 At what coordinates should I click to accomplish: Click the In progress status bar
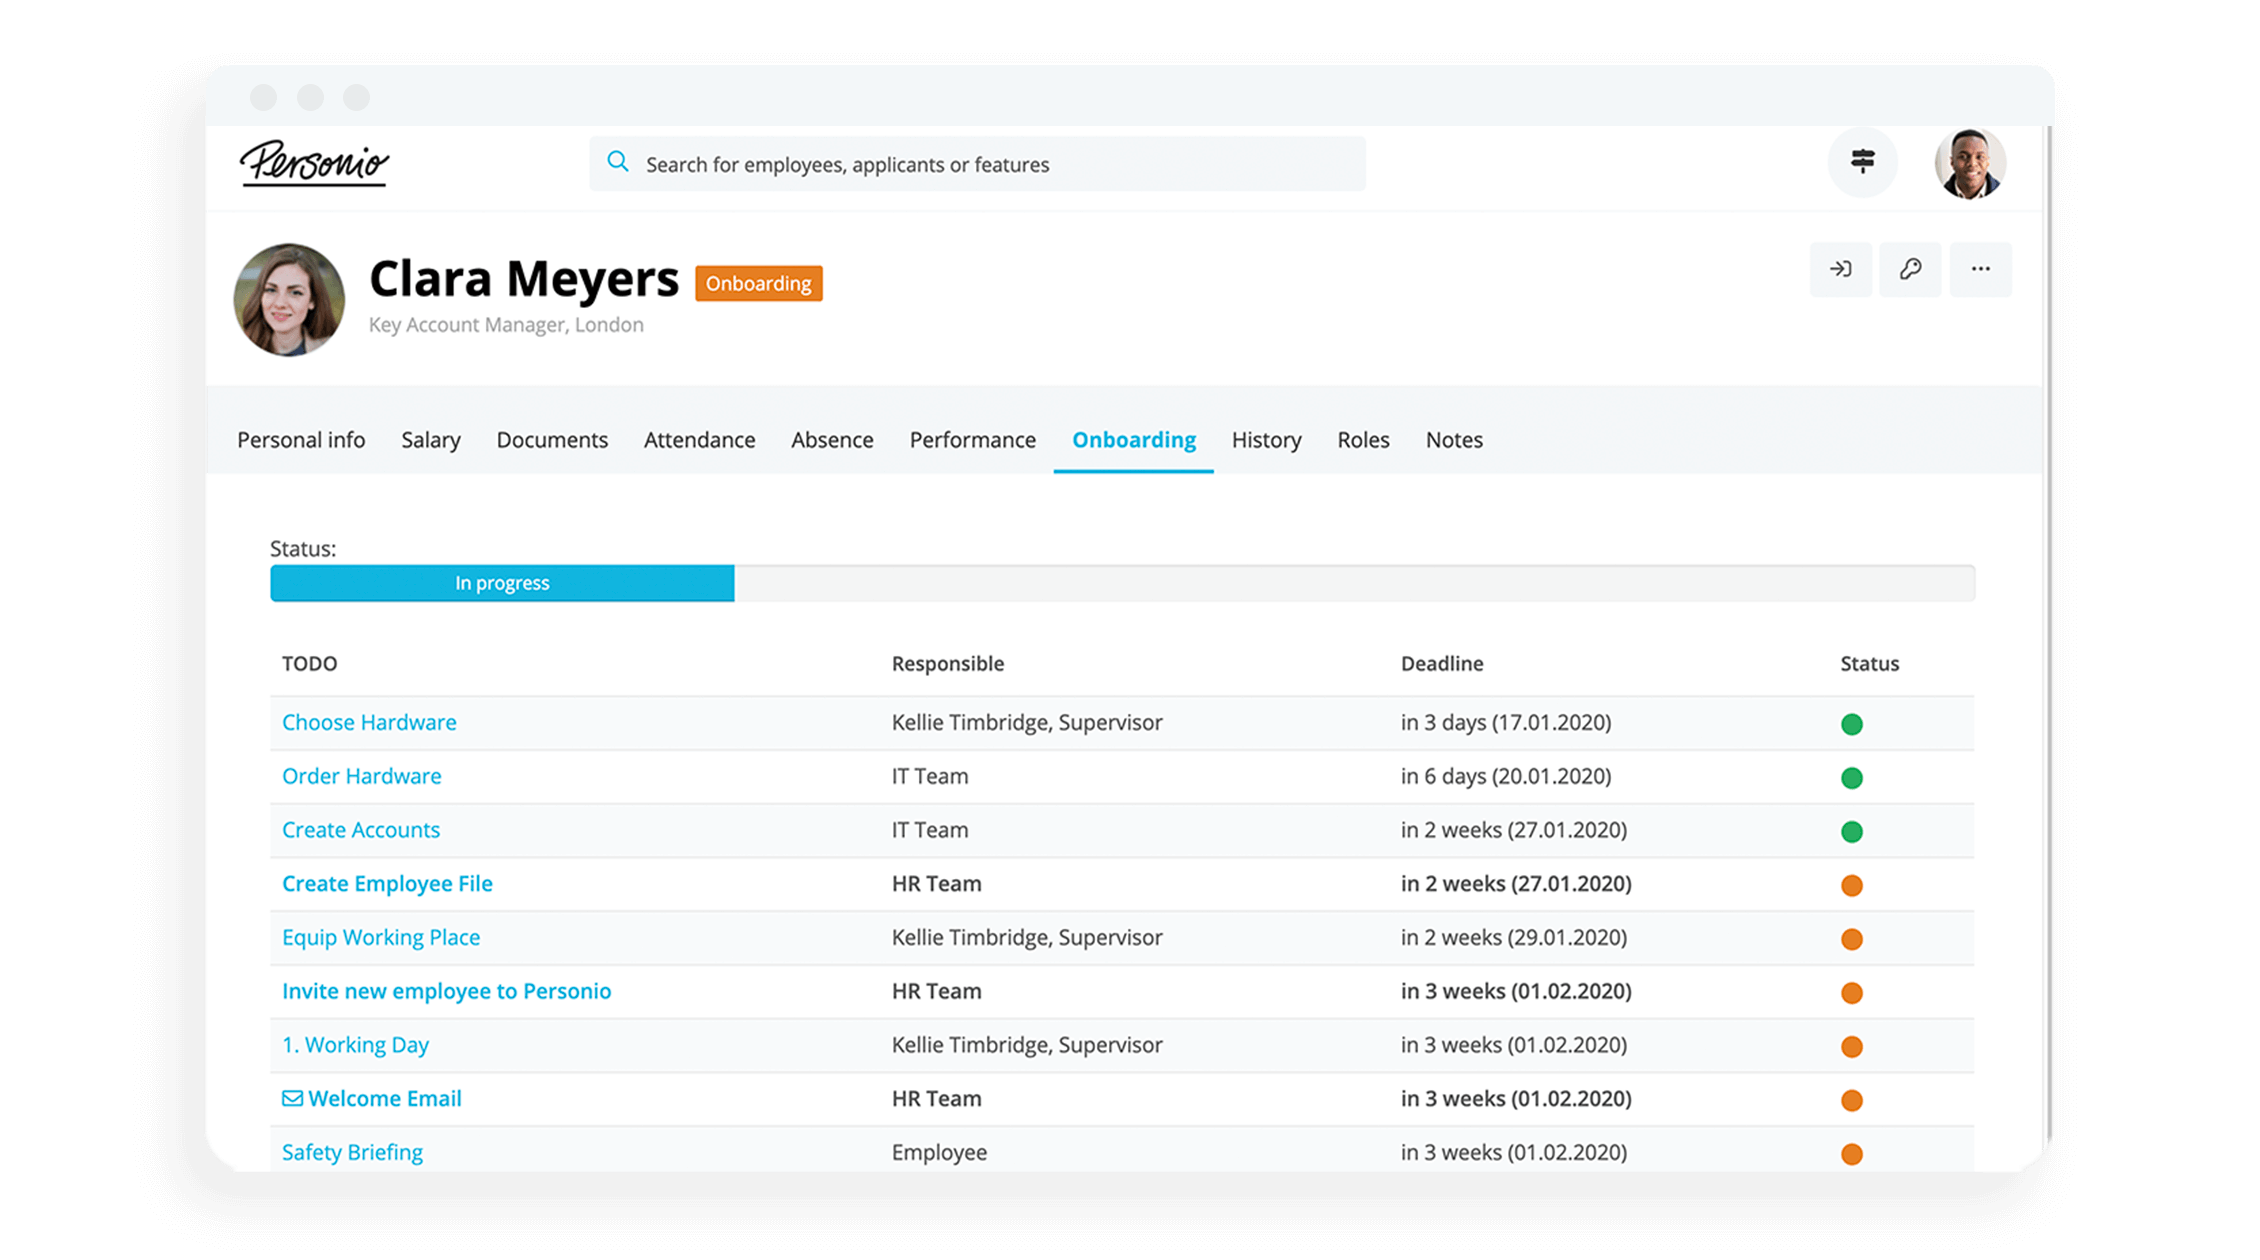[499, 582]
